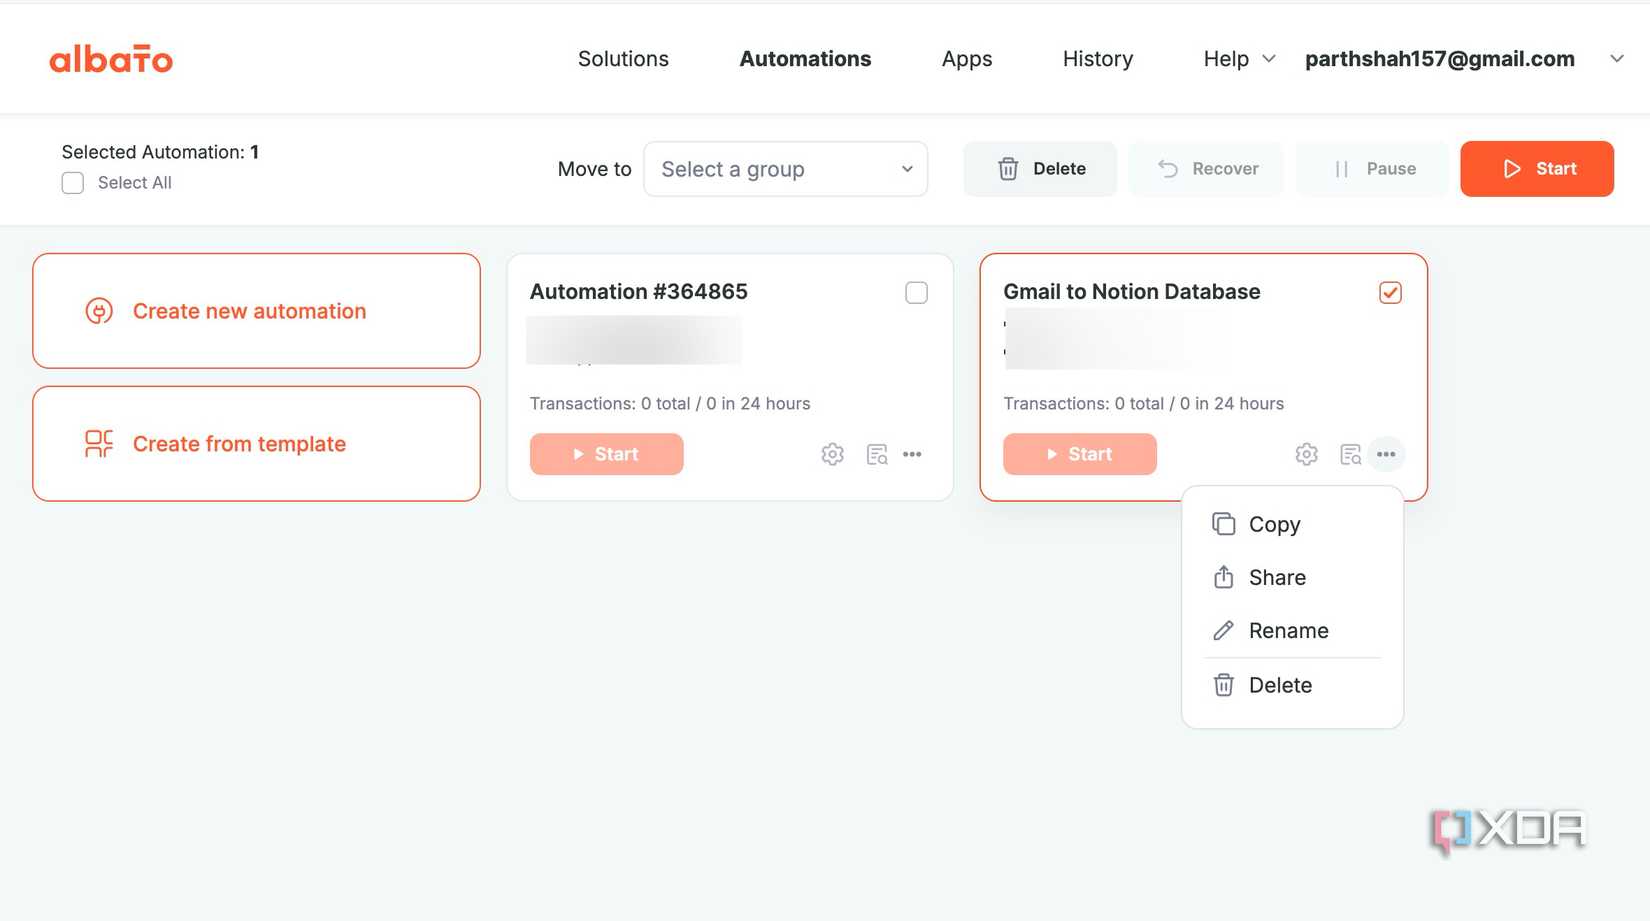Expand the Help menu
Viewport: 1650px width, 921px height.
coord(1239,59)
